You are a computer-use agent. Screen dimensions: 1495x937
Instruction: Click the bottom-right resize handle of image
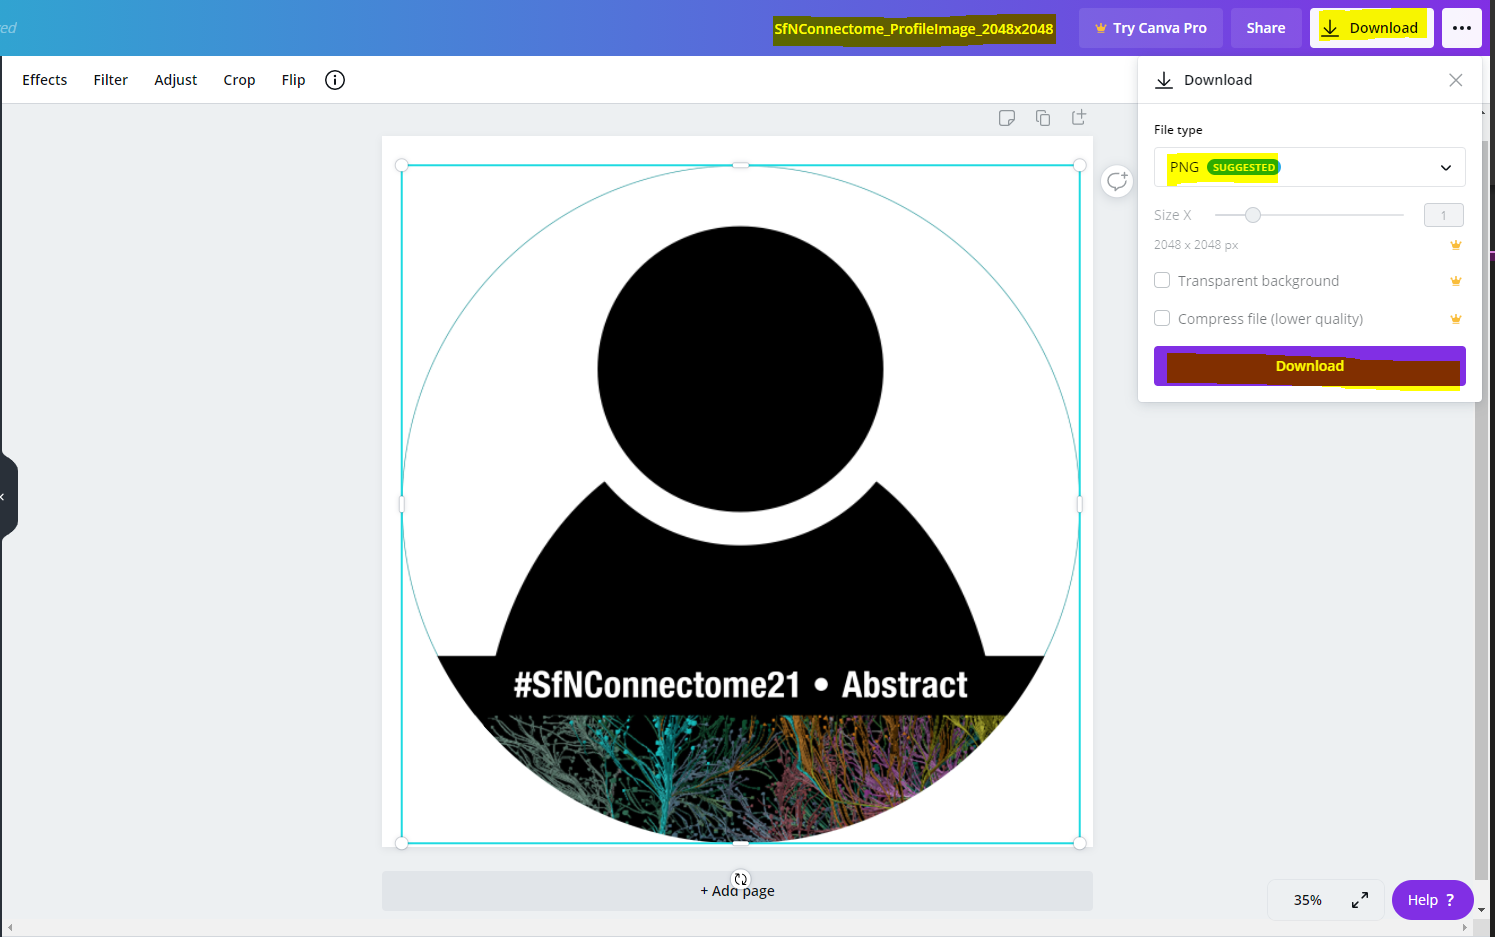tap(1080, 843)
